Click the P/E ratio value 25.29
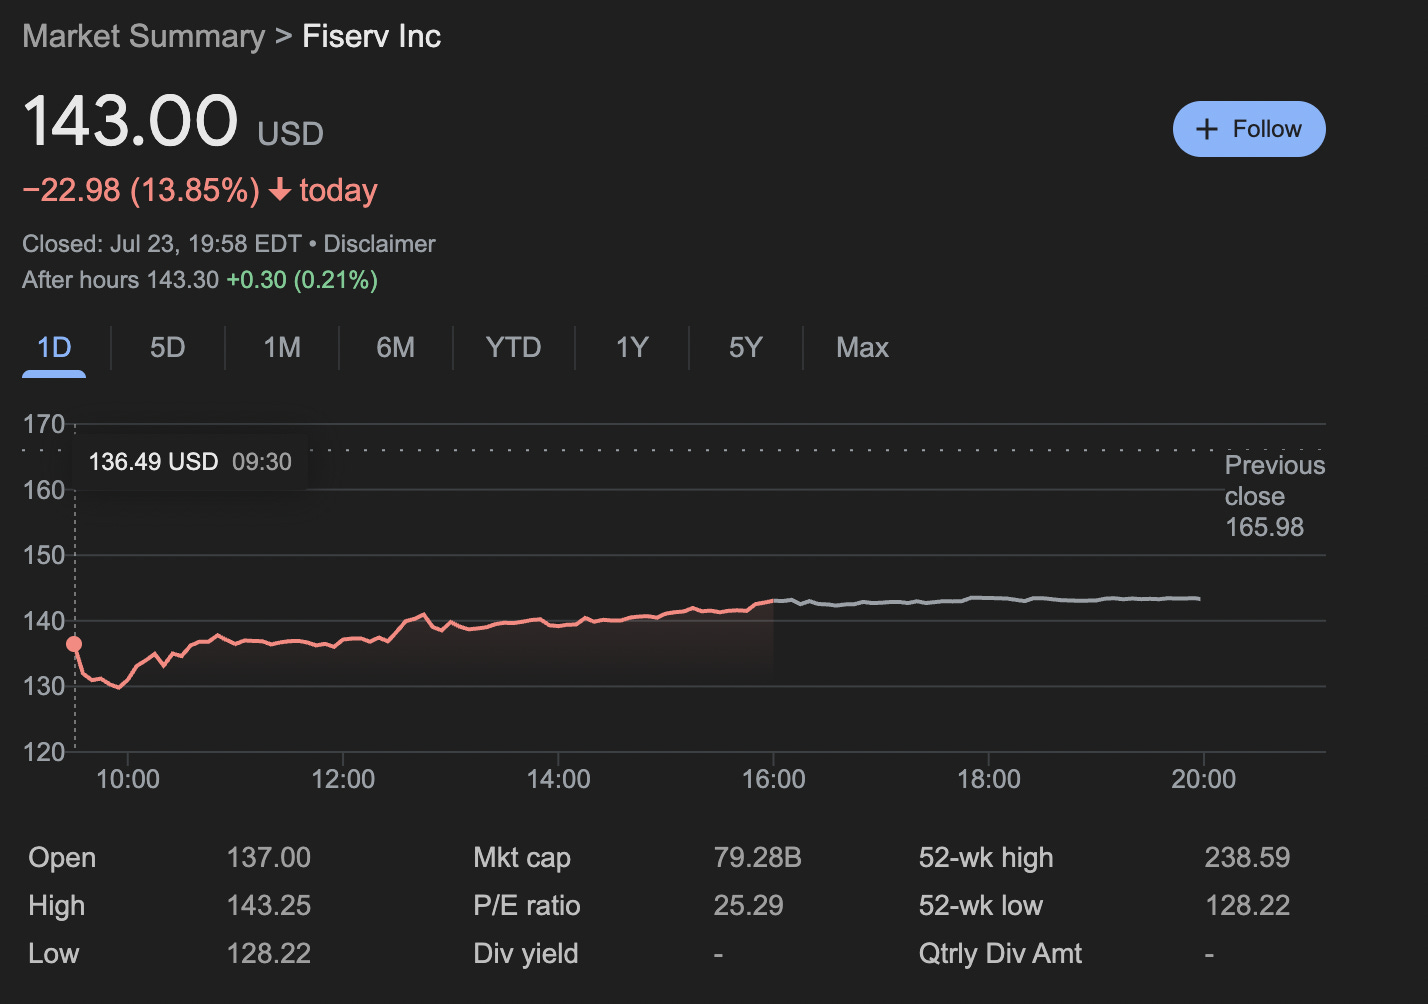This screenshot has height=1004, width=1428. tap(748, 906)
